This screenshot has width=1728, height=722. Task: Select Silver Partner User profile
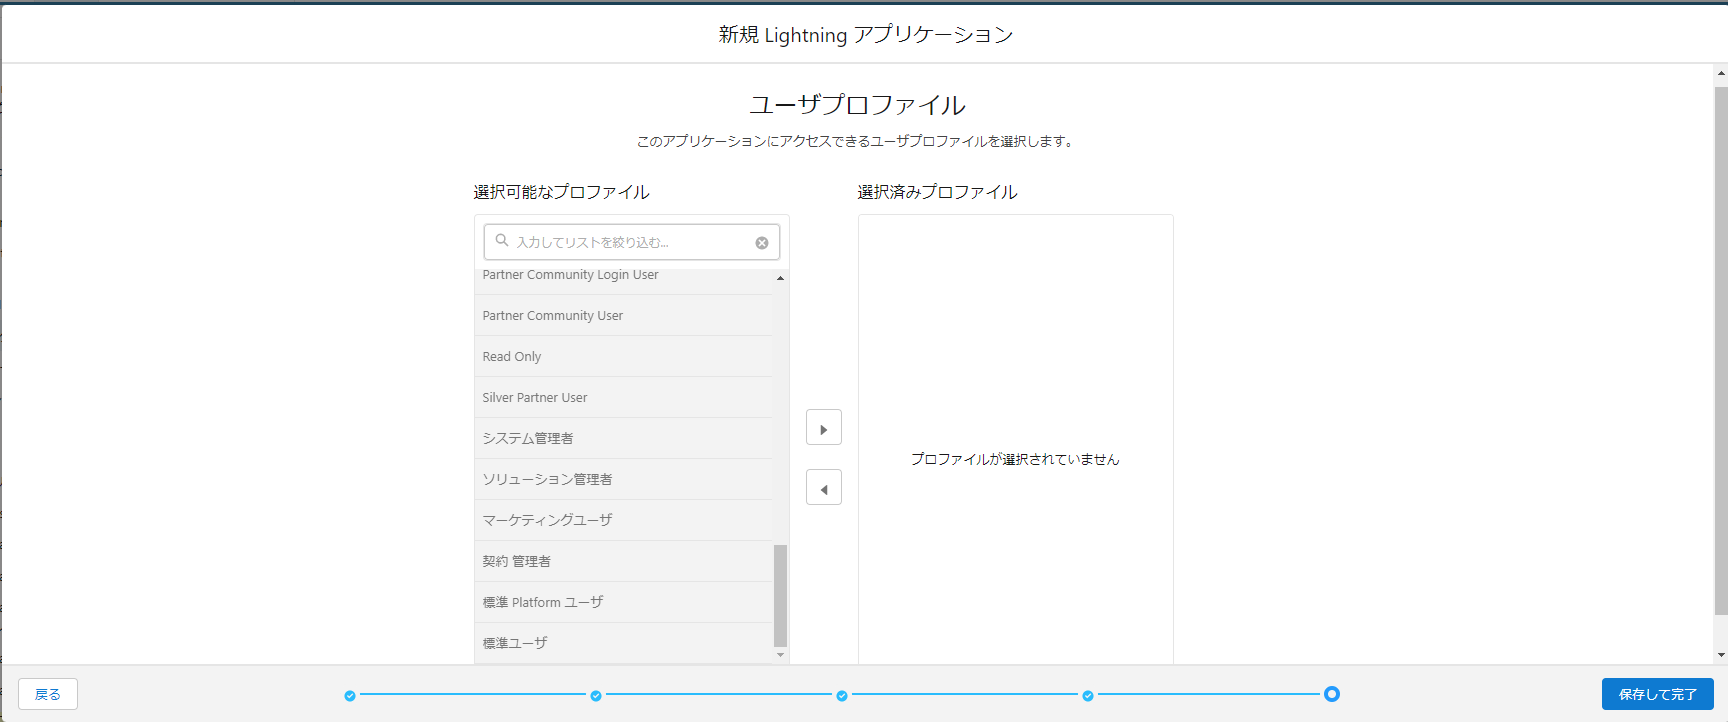623,397
